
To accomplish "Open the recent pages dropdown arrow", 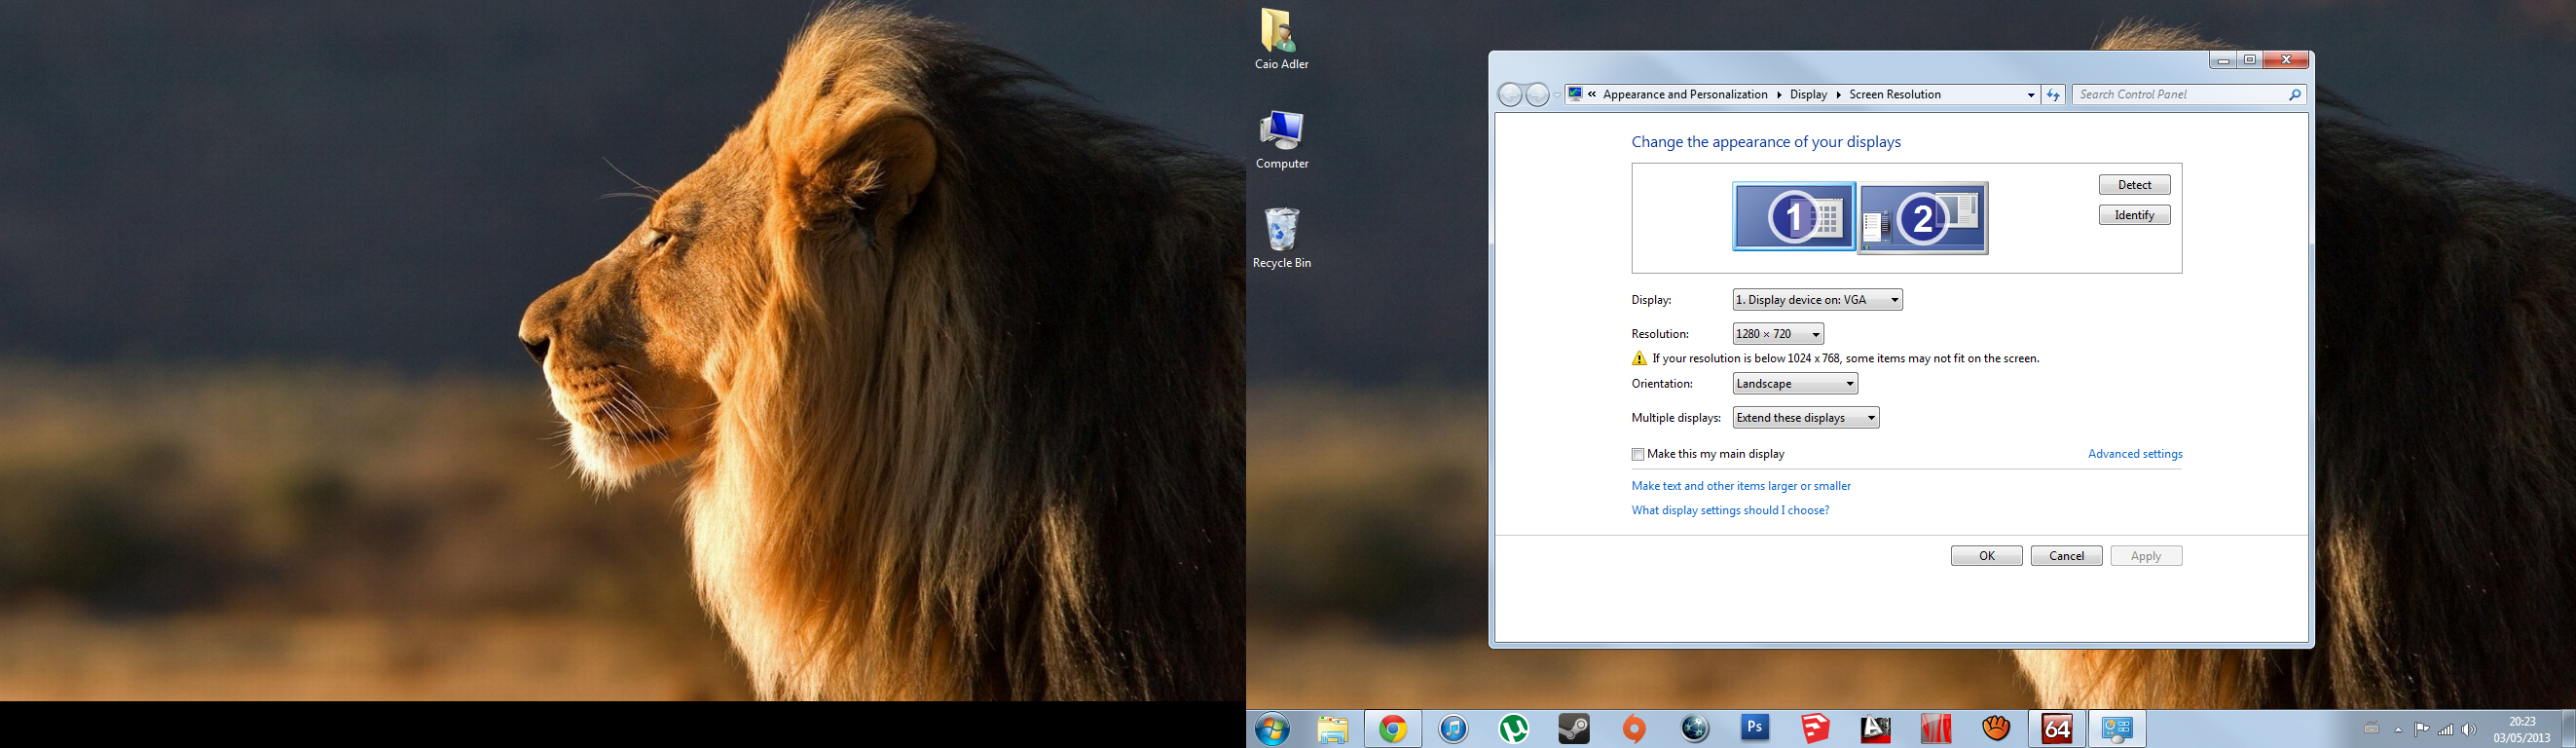I will coord(1556,95).
